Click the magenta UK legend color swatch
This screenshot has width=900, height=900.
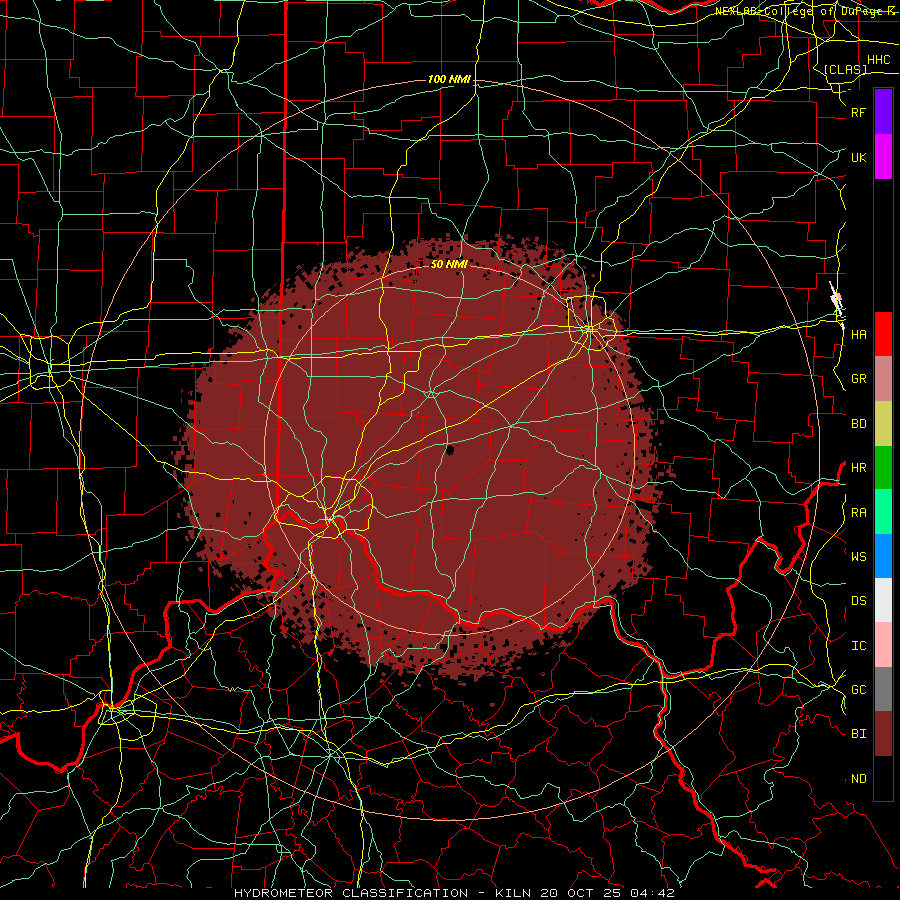[x=883, y=157]
